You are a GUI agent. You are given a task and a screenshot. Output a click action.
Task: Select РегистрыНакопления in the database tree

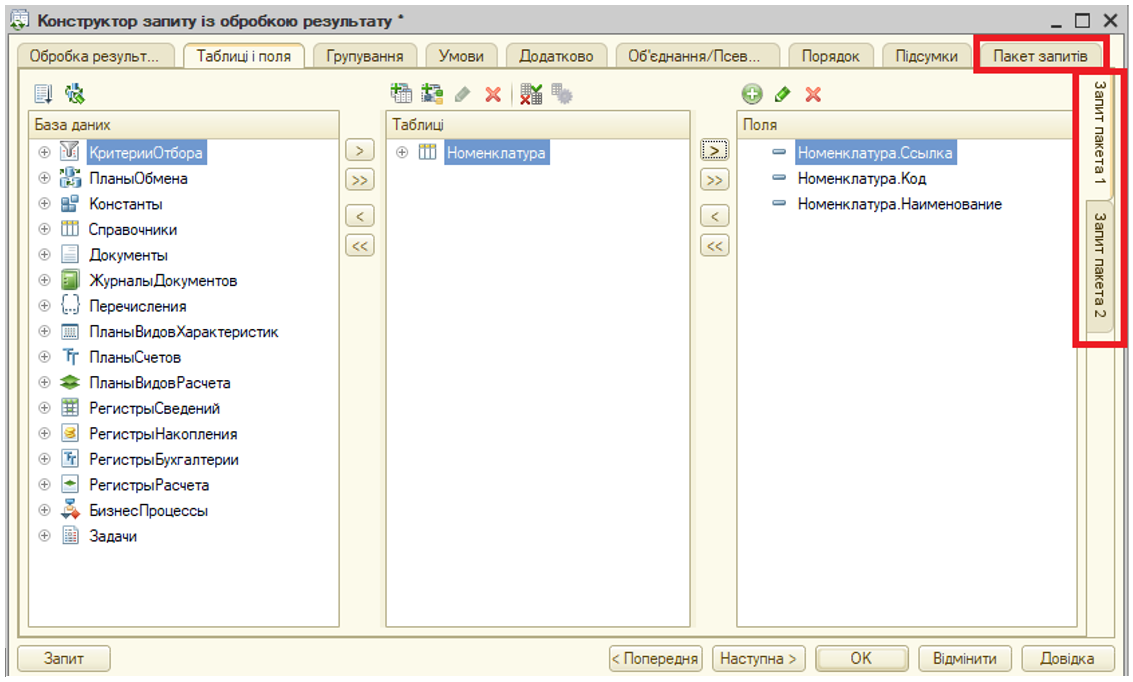click(163, 434)
